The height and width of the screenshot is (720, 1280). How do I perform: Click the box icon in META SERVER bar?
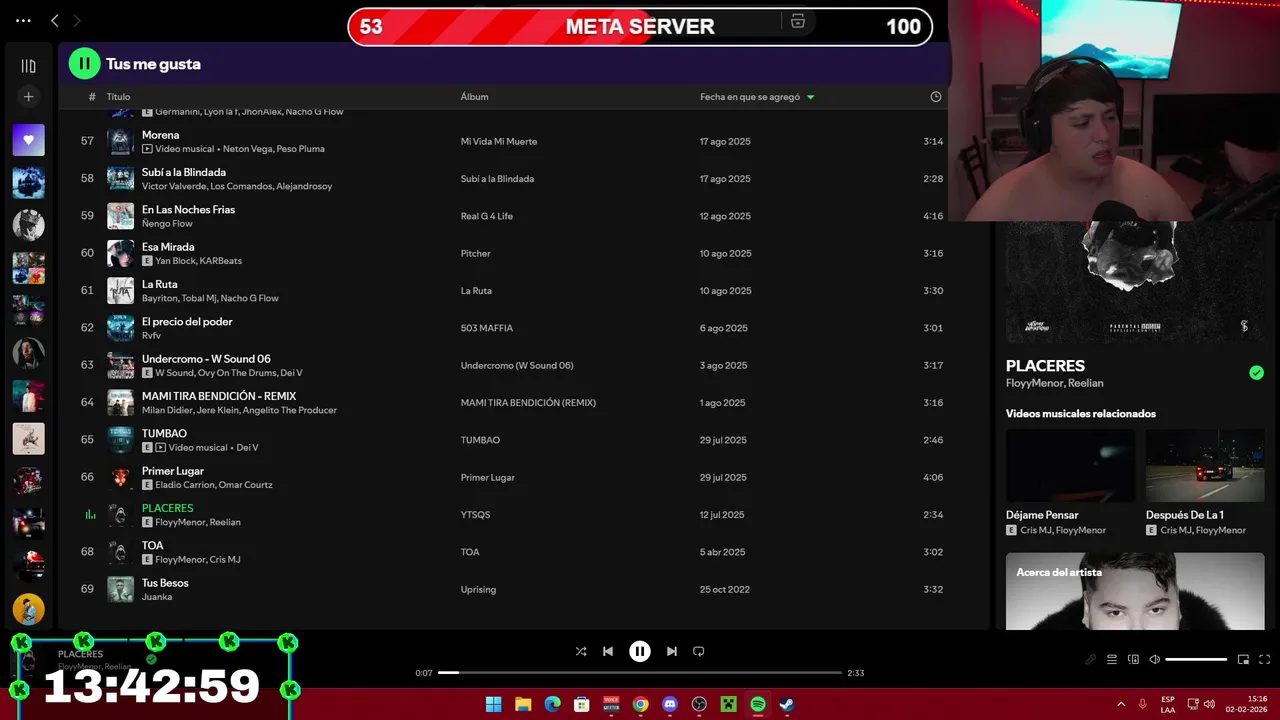797,22
